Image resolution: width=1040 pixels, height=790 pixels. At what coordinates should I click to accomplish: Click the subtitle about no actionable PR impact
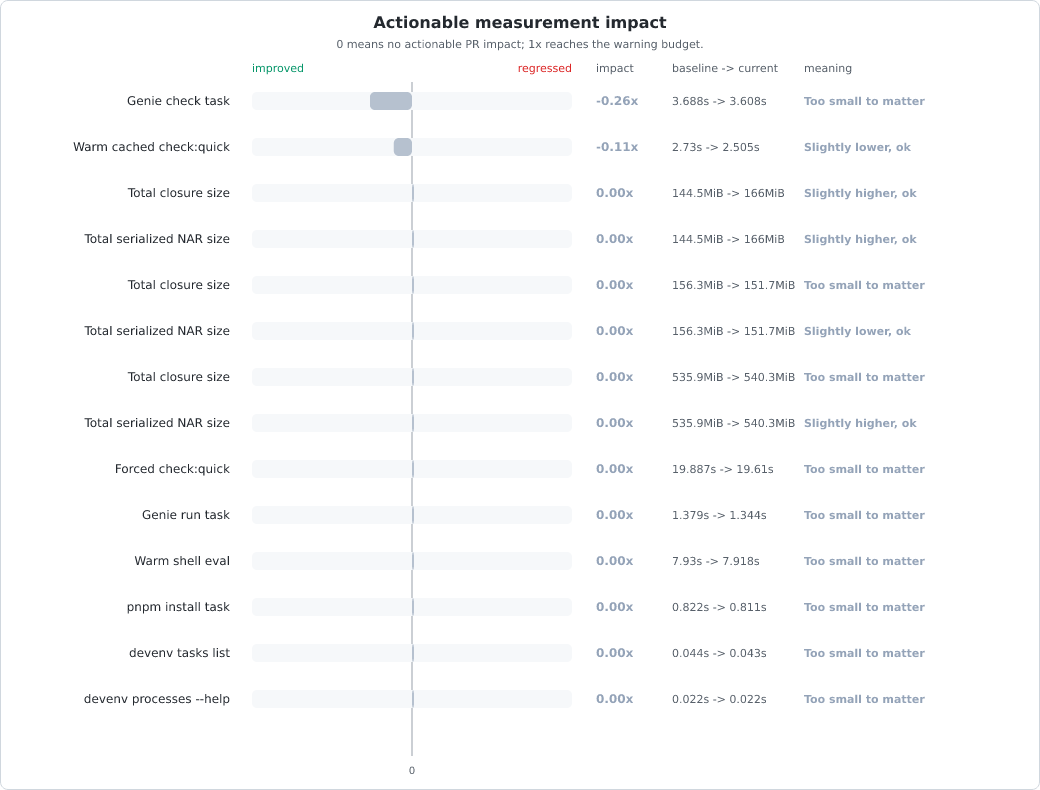(x=519, y=44)
